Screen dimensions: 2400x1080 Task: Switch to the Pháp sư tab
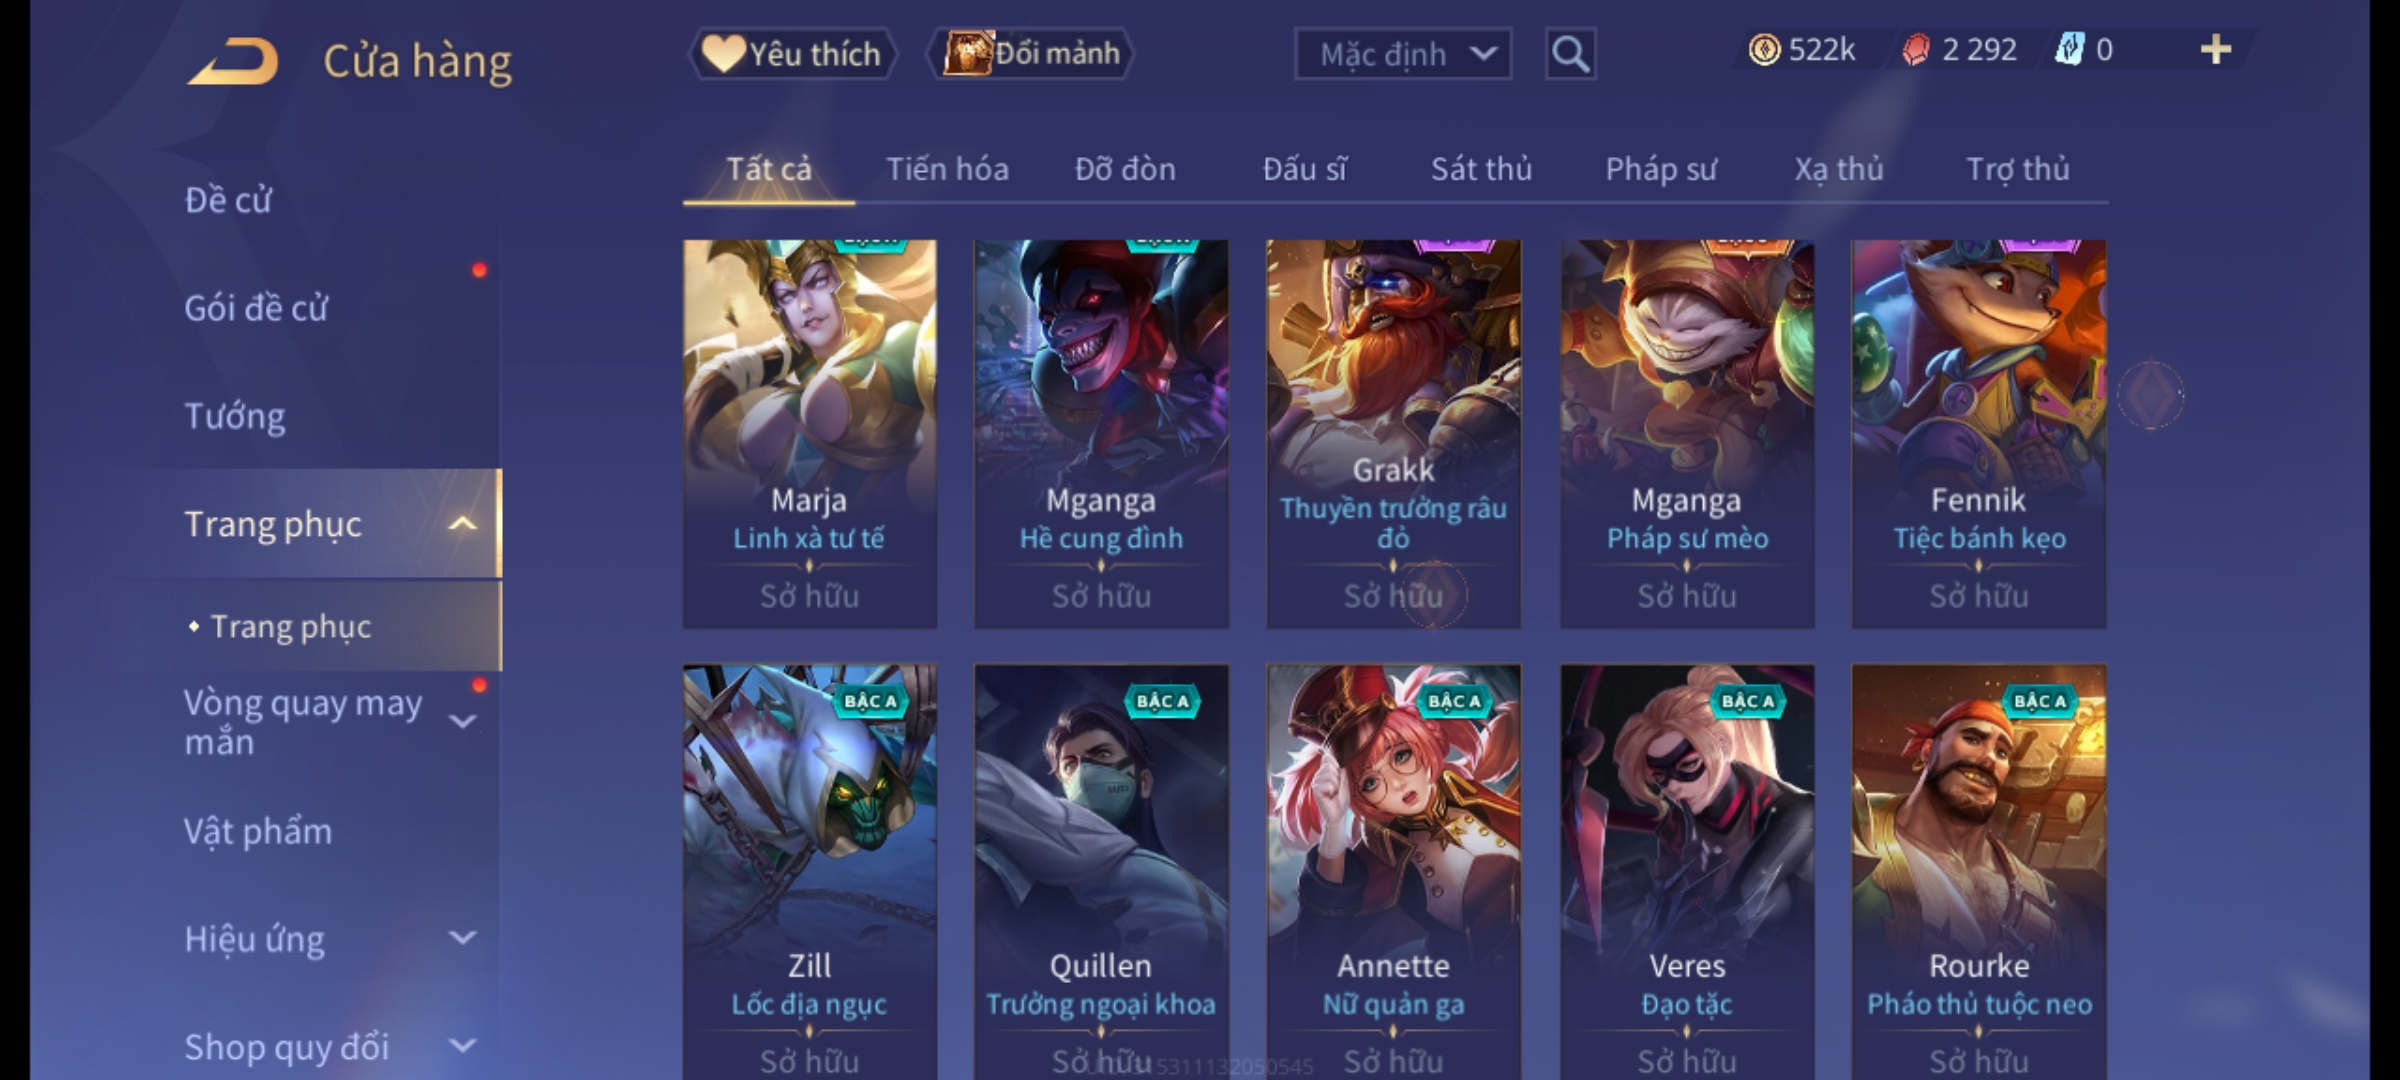tap(1661, 169)
